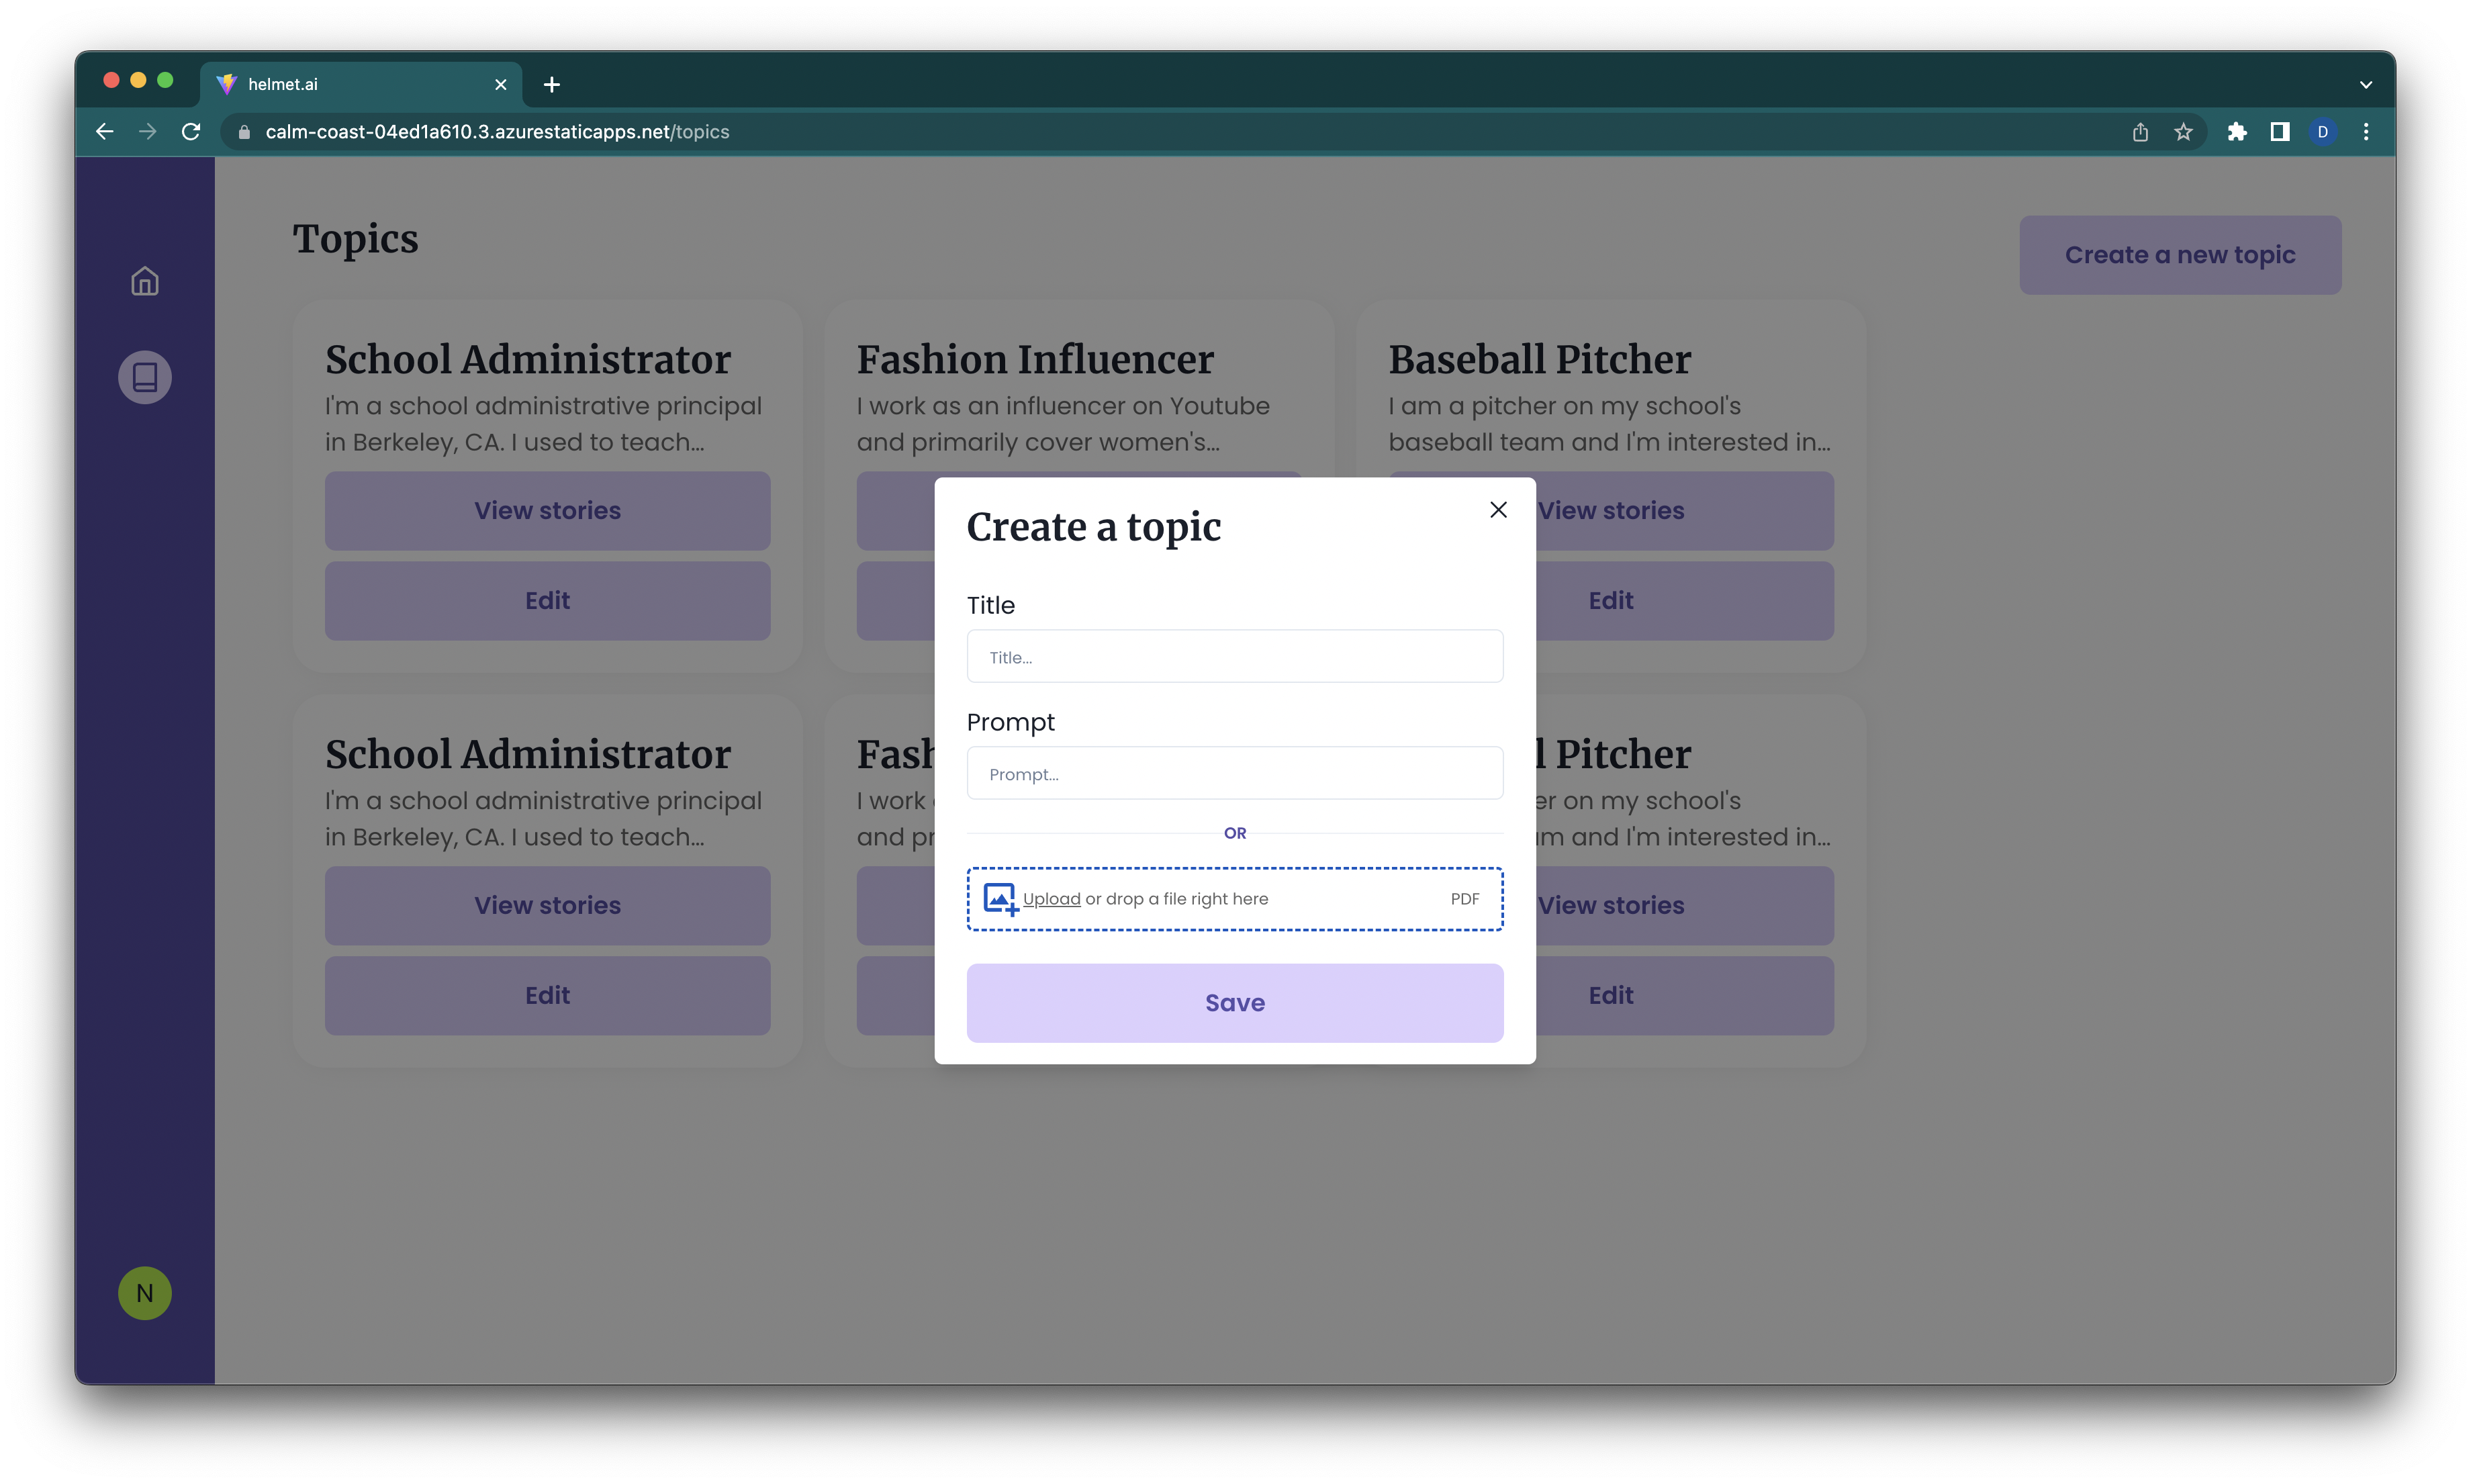Open the topics book icon in sidebar

point(145,377)
